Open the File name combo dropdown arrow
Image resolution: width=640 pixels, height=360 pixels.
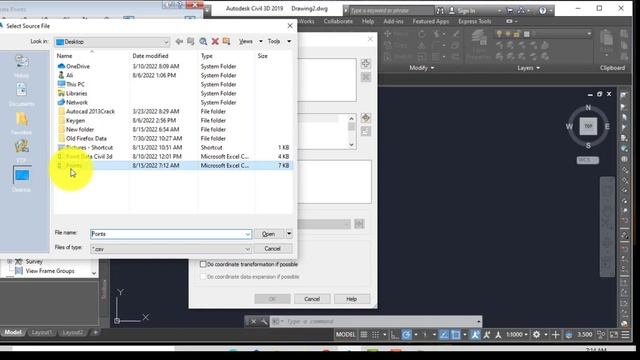click(x=247, y=234)
